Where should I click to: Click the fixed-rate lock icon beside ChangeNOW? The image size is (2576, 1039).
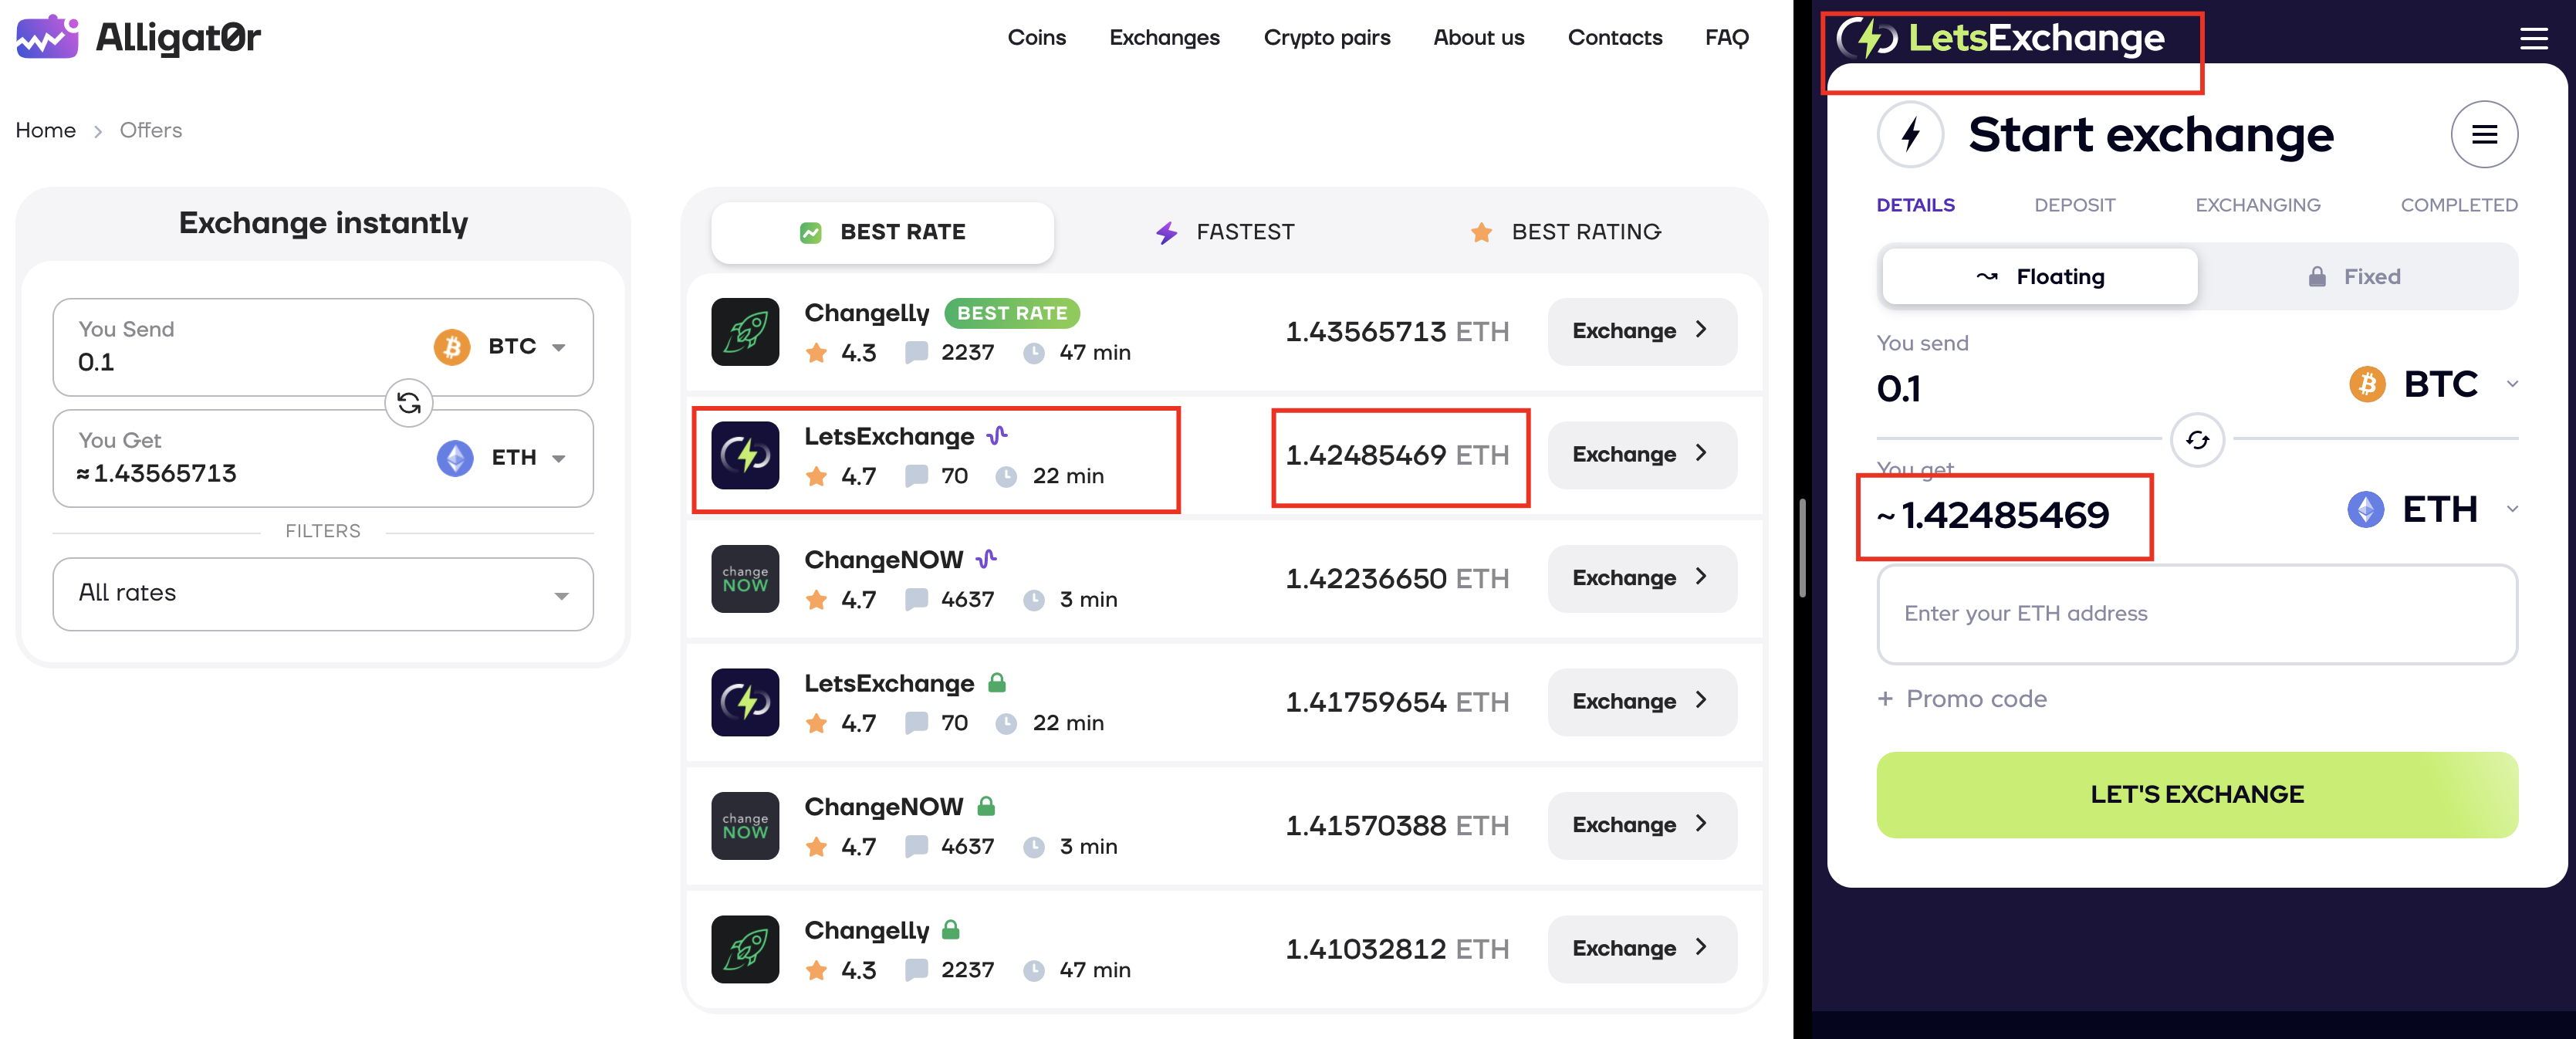tap(986, 805)
